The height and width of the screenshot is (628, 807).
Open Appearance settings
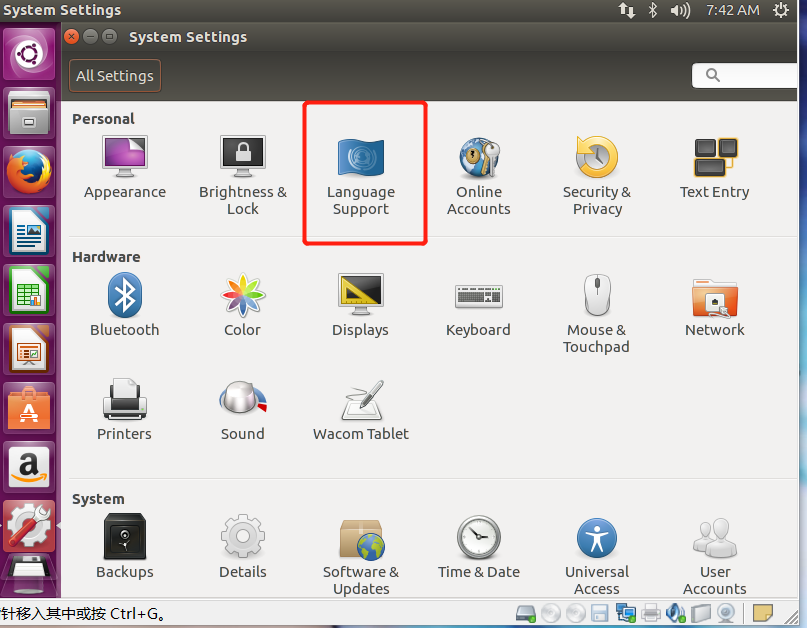coord(125,168)
